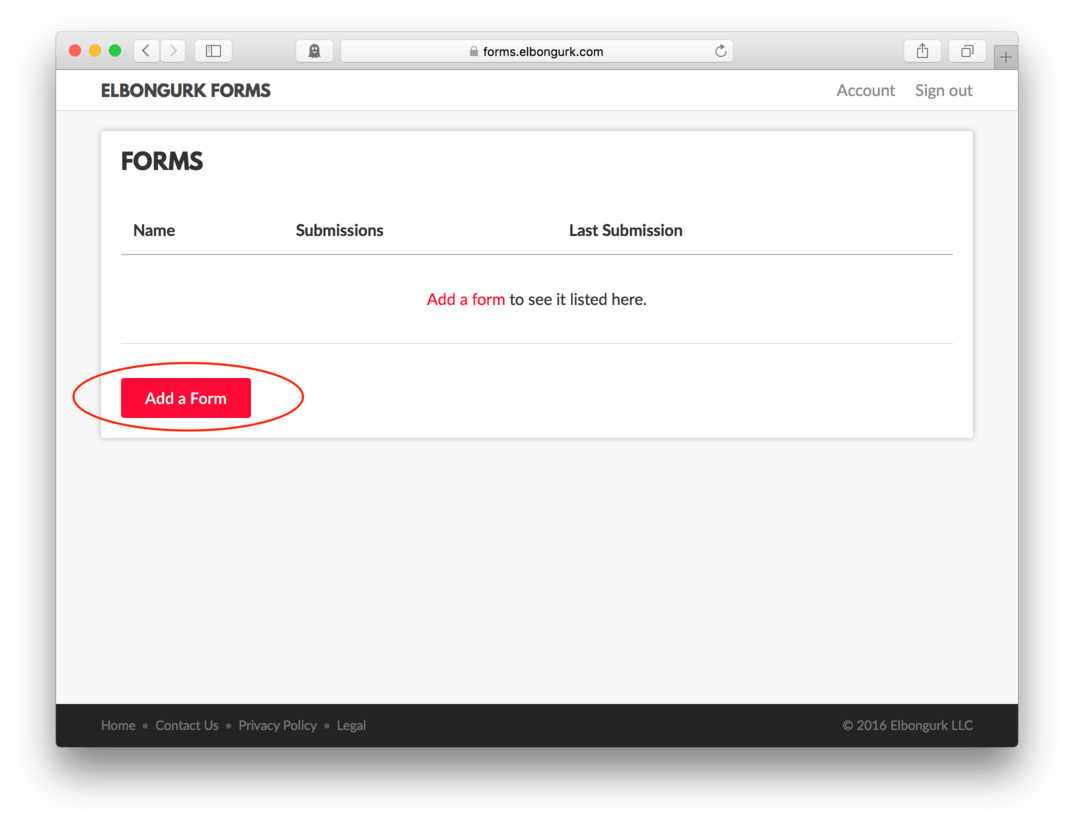Open the Contact Us footer link
Image resolution: width=1074 pixels, height=827 pixels.
(187, 726)
